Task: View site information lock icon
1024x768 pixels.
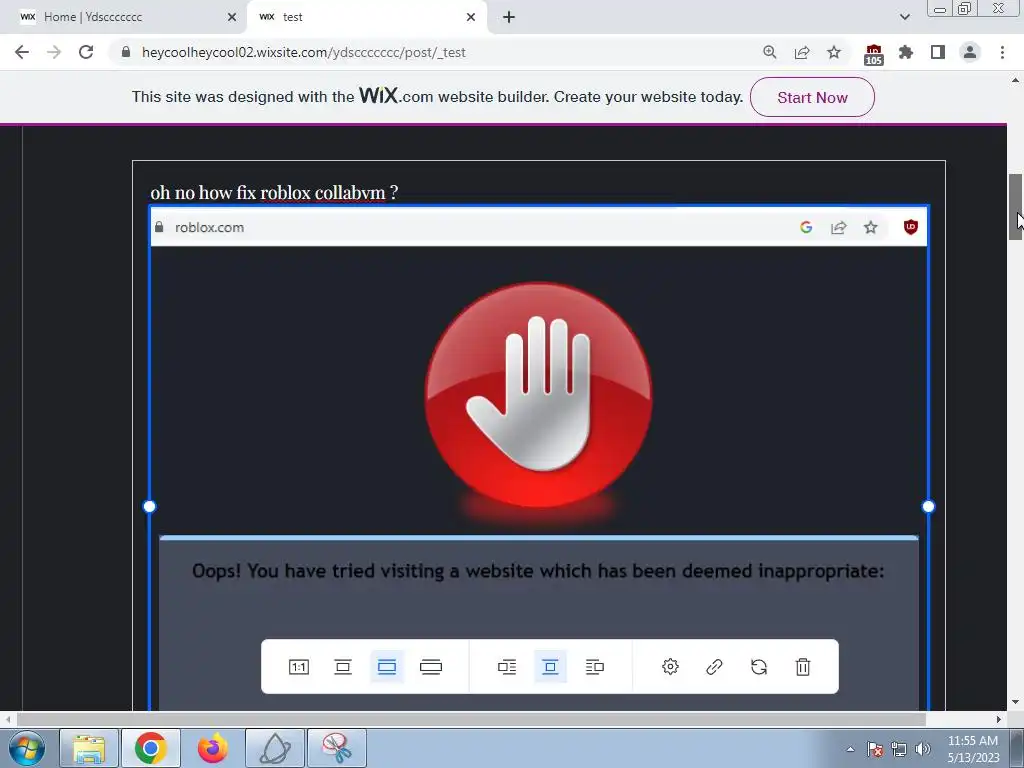Action: 126,52
